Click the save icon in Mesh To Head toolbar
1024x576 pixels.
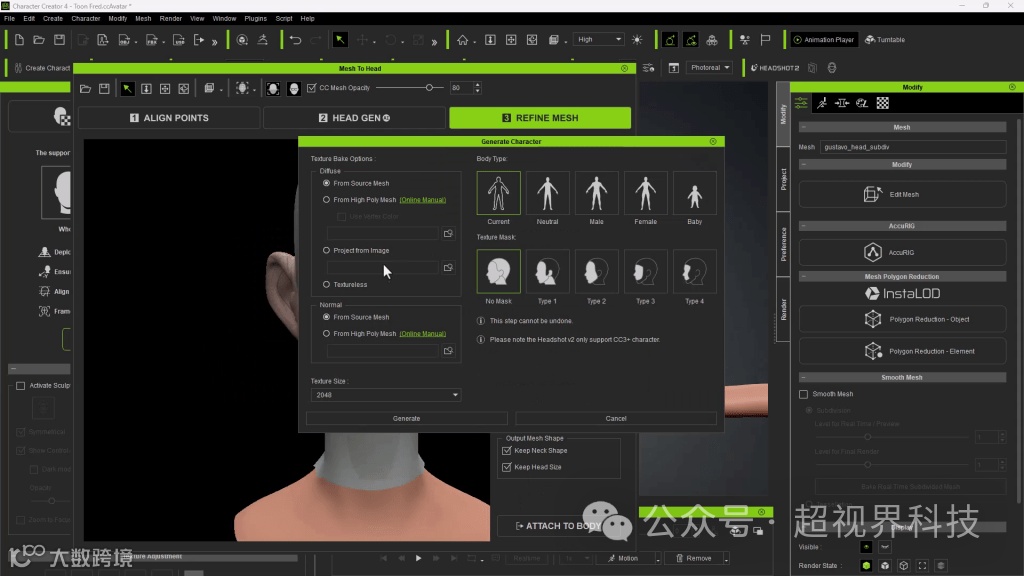point(104,88)
